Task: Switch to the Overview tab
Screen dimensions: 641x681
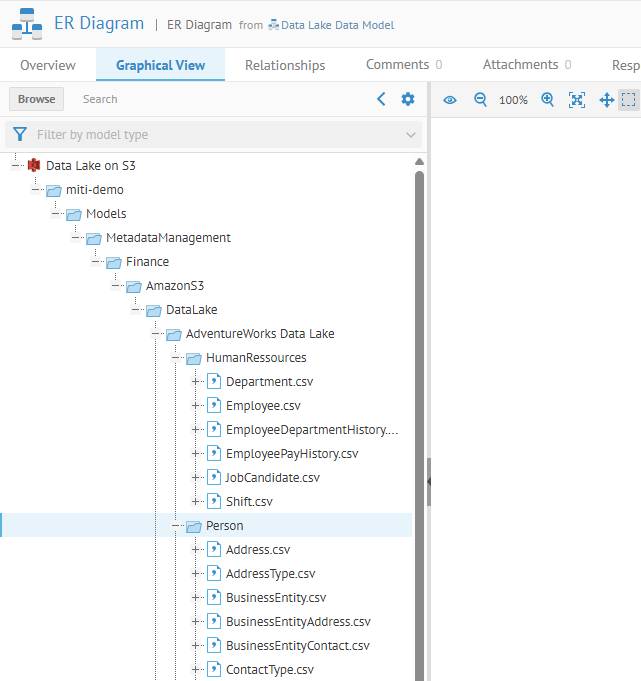Action: tap(48, 65)
